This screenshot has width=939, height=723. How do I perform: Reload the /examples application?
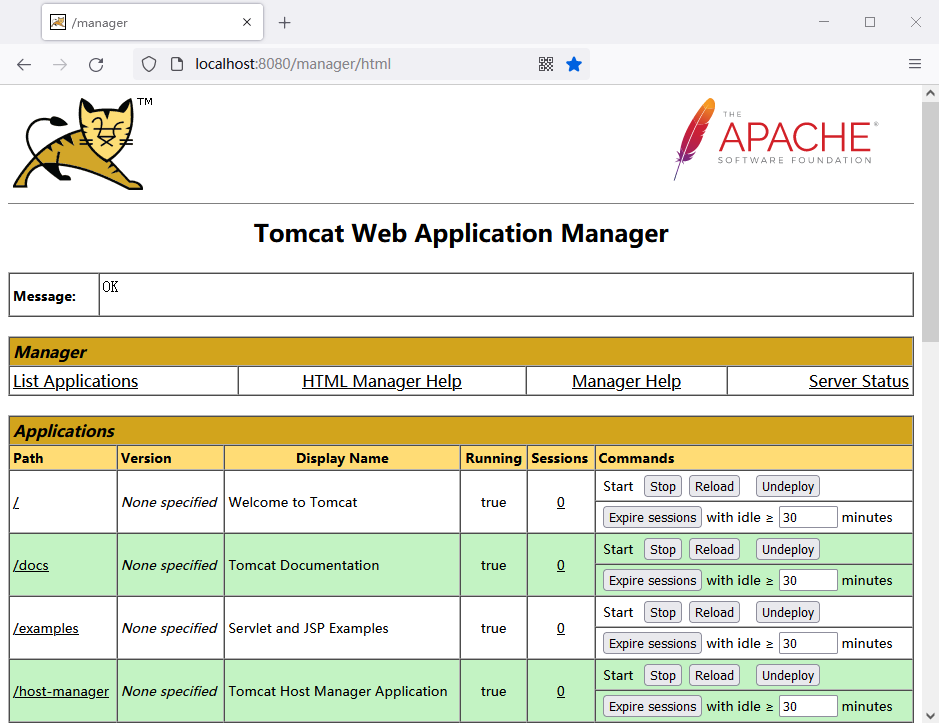714,612
